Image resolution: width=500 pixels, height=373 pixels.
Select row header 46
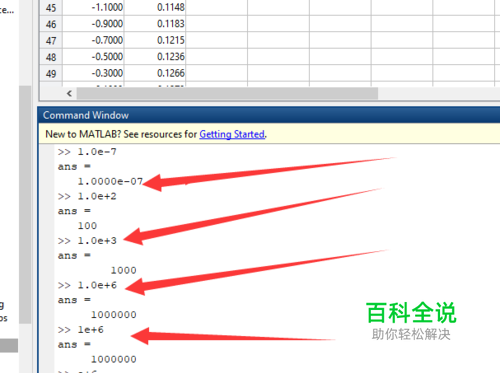click(51, 24)
